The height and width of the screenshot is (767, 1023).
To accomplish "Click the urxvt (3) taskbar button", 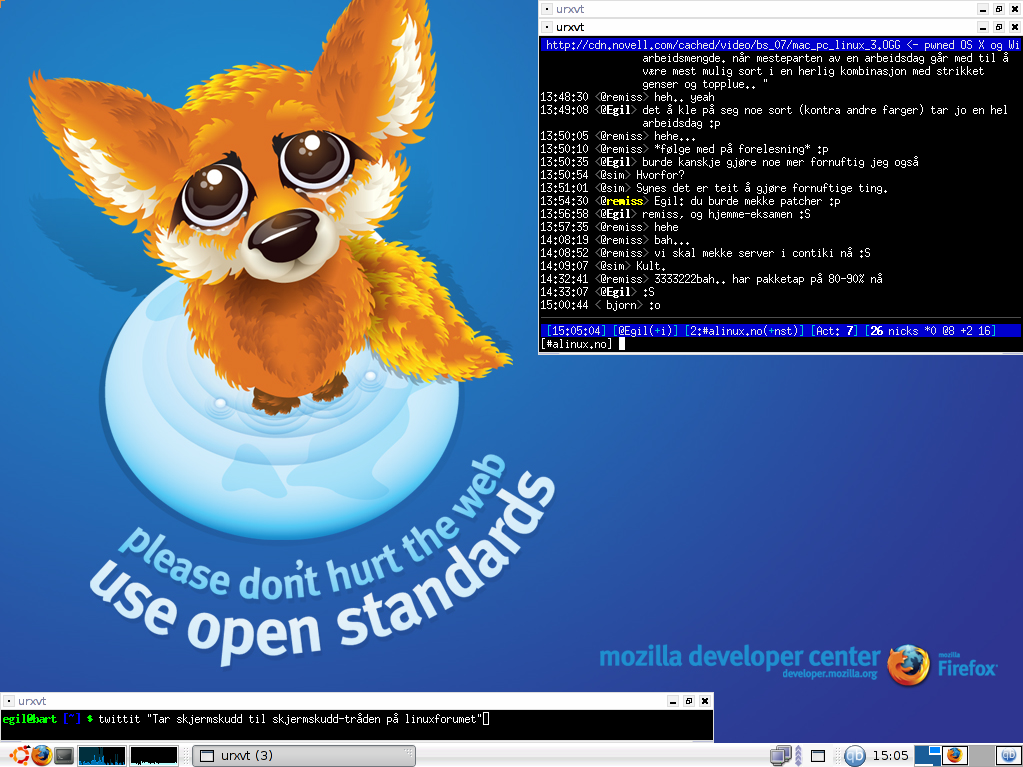I will point(304,756).
